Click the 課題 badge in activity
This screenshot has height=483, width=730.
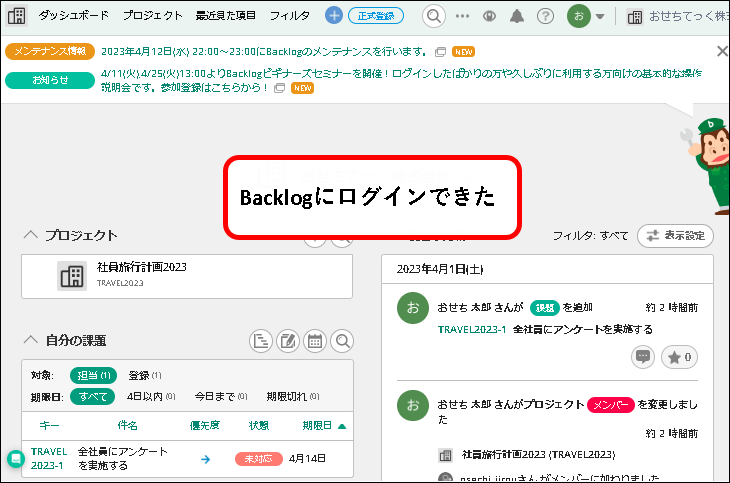click(x=544, y=308)
